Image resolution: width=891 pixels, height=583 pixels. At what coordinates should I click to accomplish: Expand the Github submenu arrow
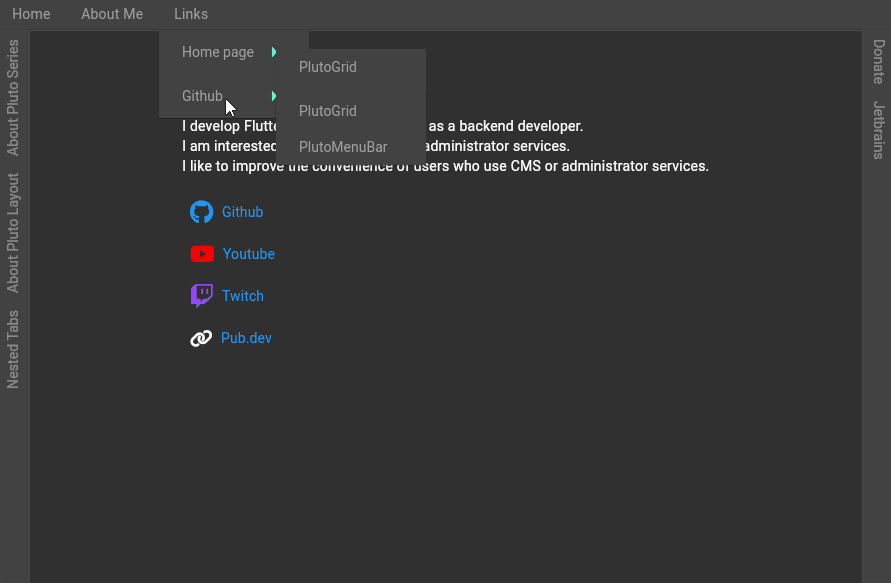click(273, 96)
